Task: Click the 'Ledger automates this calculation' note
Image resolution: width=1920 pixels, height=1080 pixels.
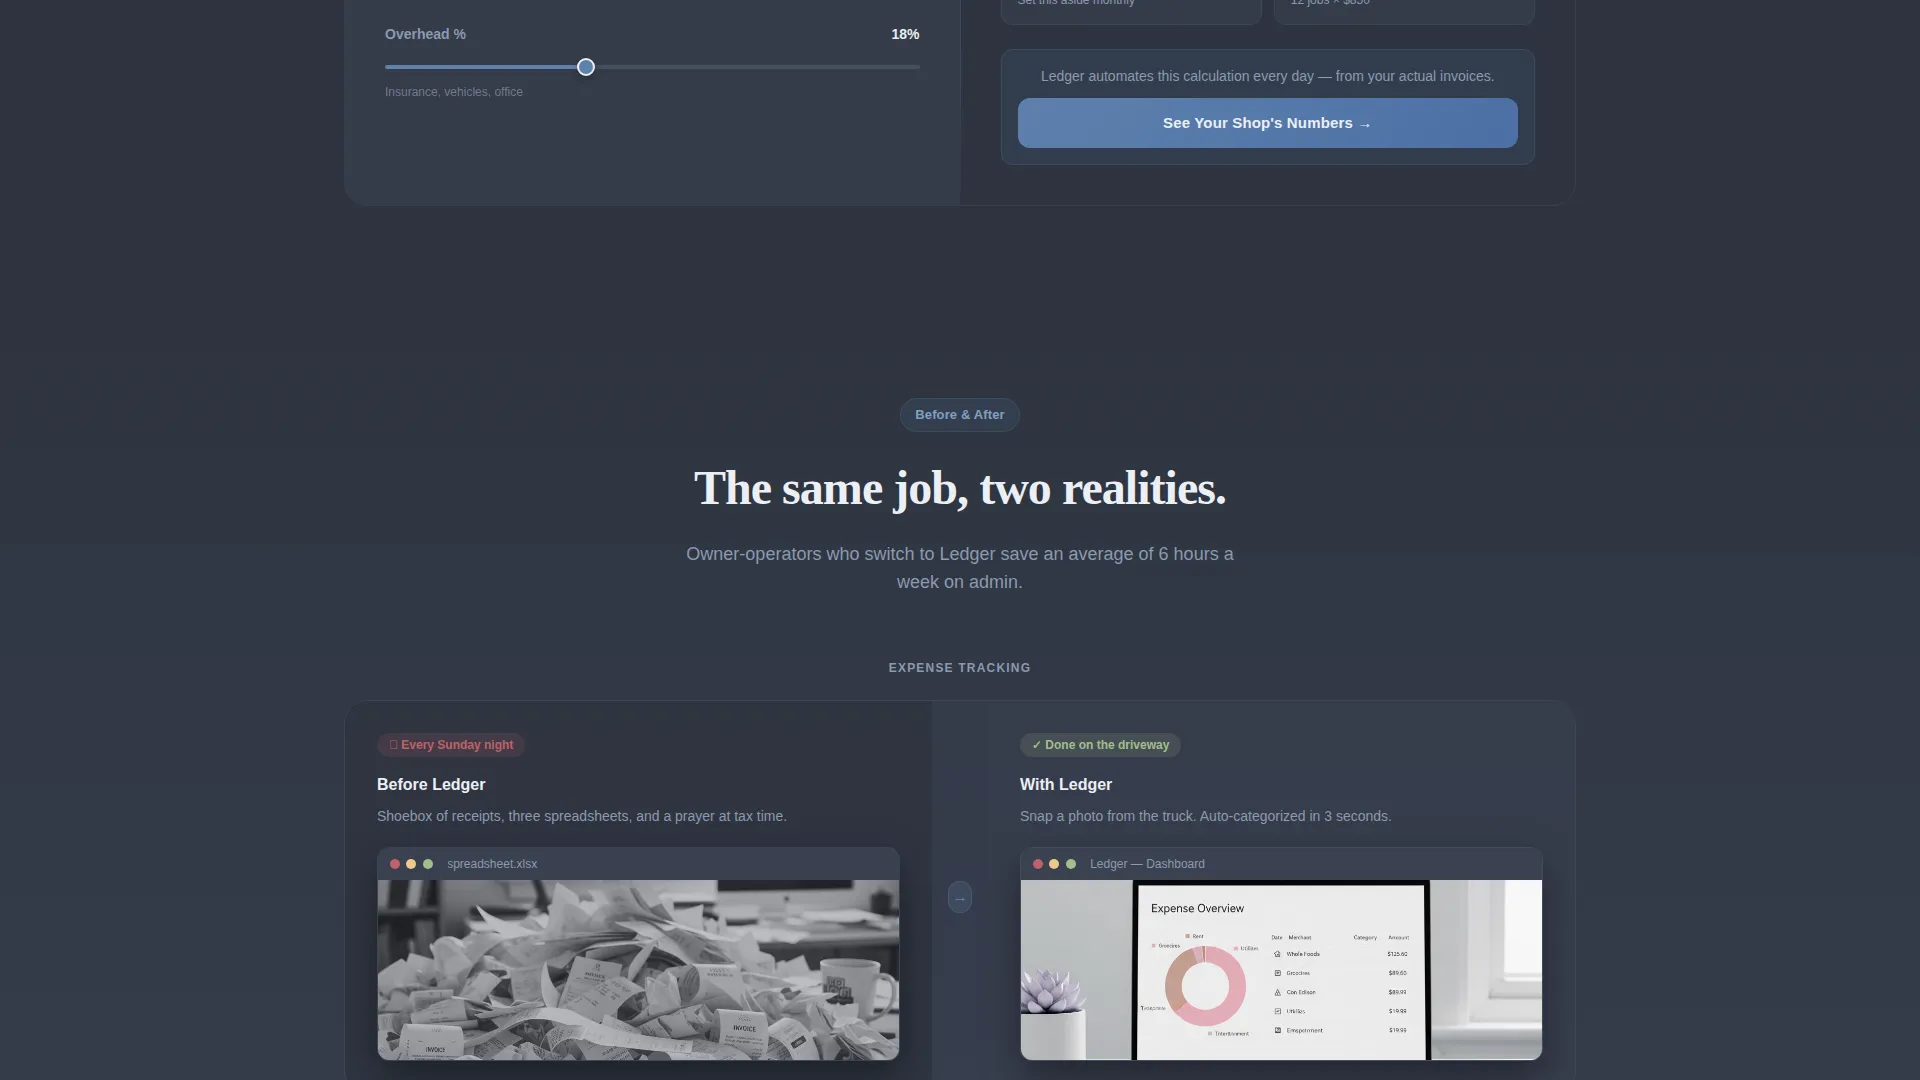Action: (x=1267, y=76)
